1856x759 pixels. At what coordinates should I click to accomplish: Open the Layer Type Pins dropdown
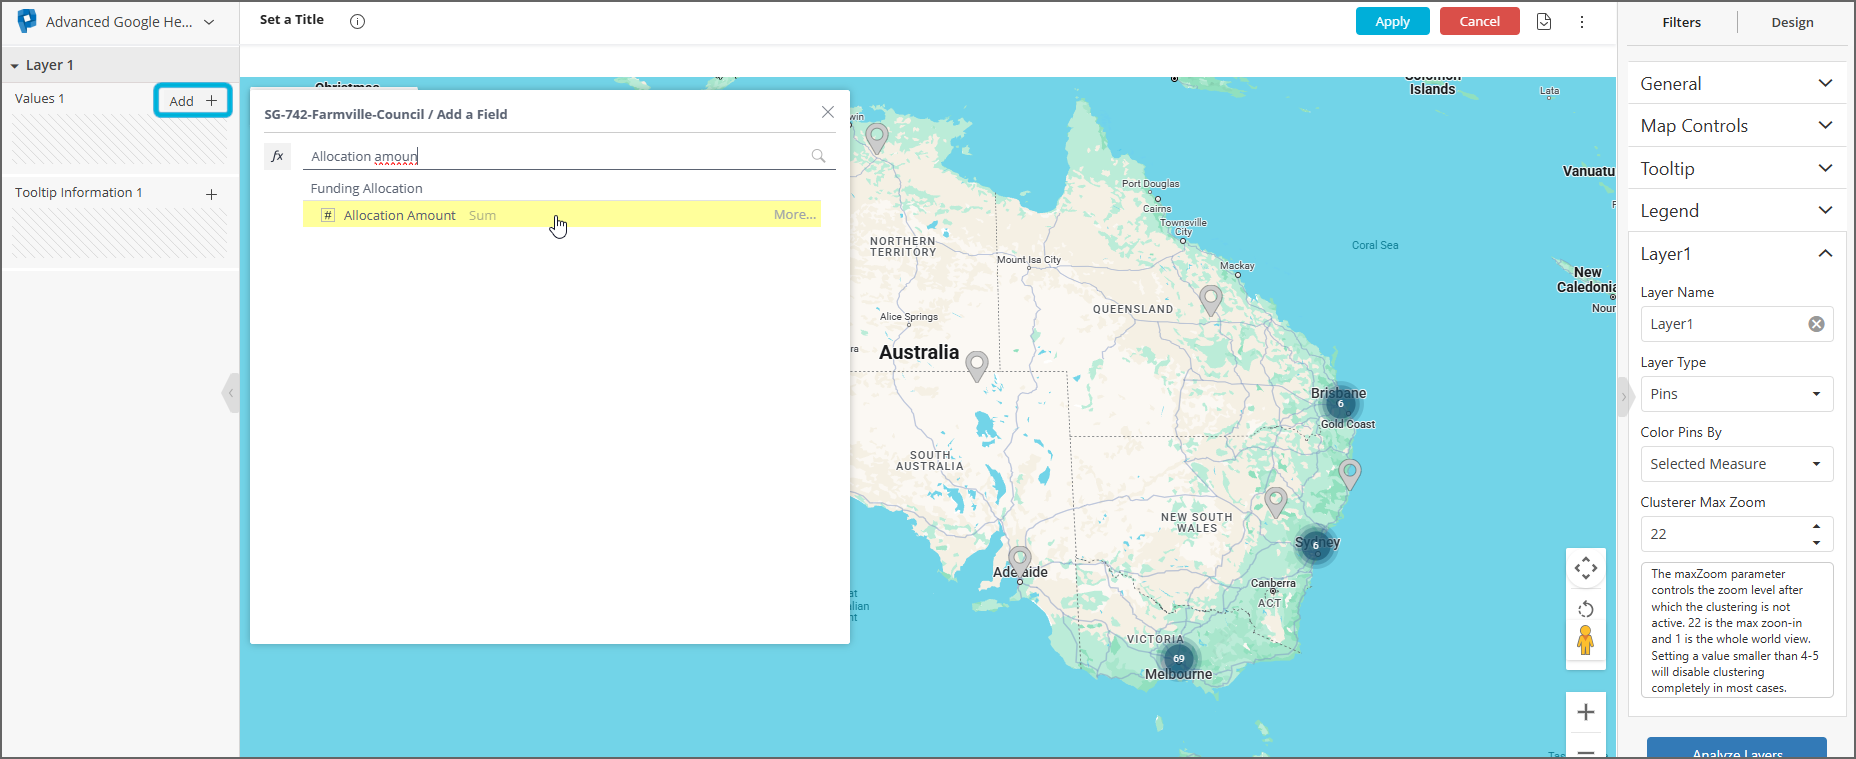1736,394
